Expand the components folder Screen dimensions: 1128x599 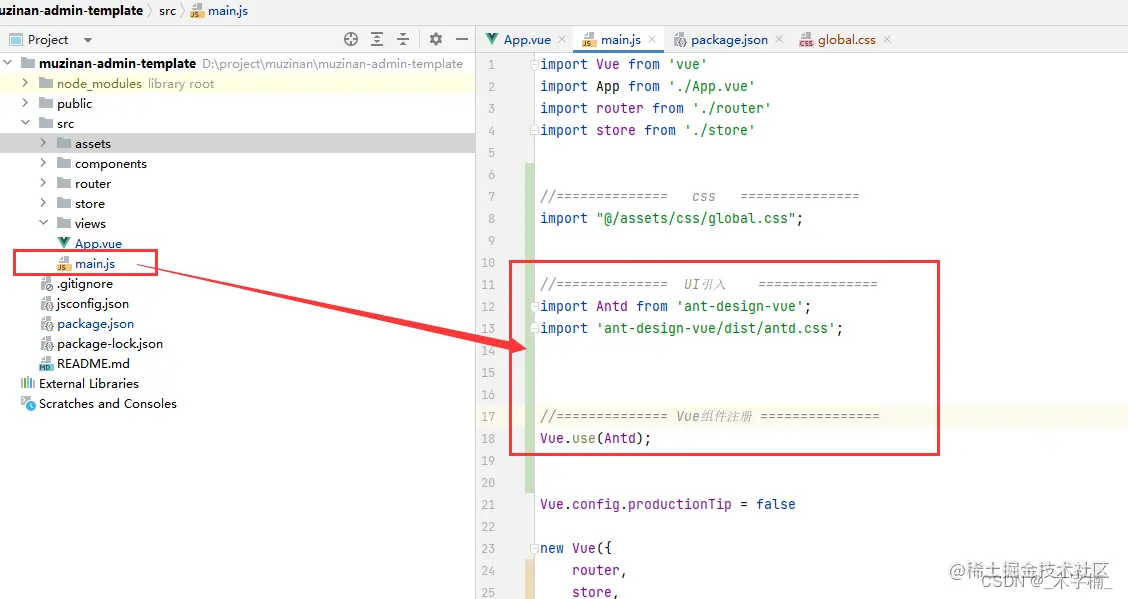pyautogui.click(x=43, y=163)
